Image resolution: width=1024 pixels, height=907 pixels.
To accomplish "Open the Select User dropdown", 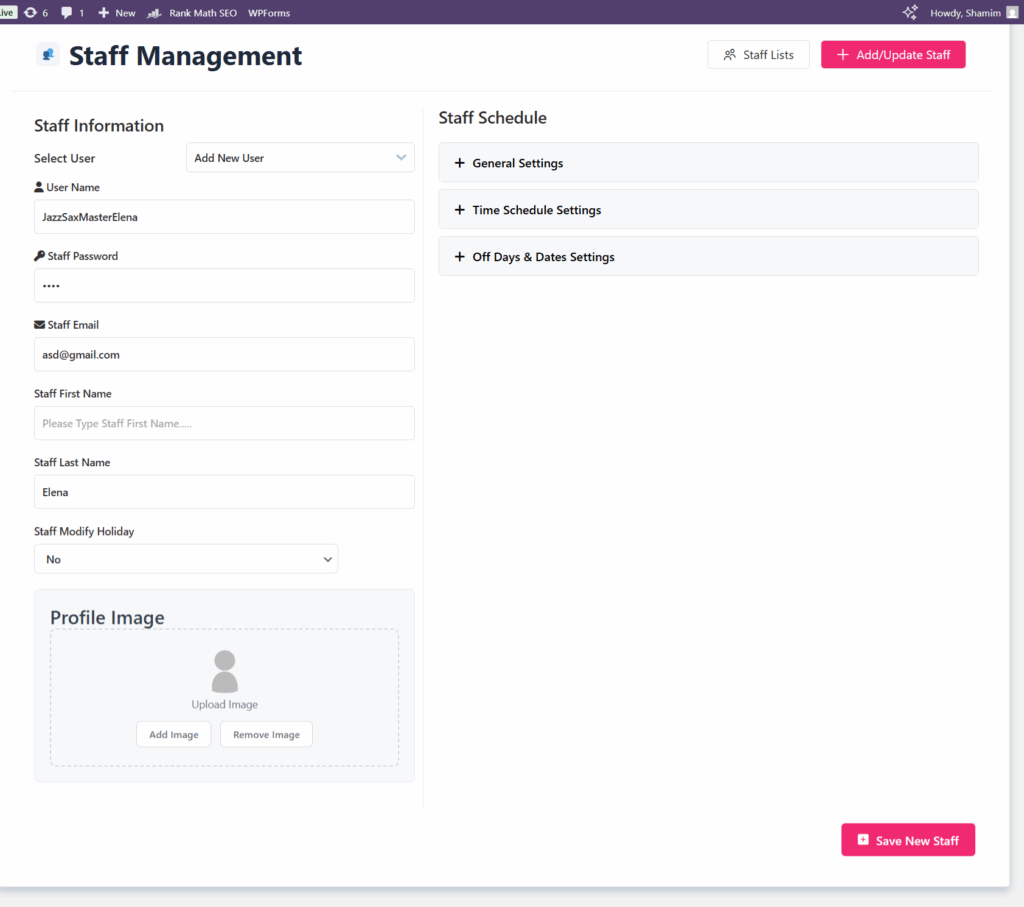I will click(x=300, y=157).
